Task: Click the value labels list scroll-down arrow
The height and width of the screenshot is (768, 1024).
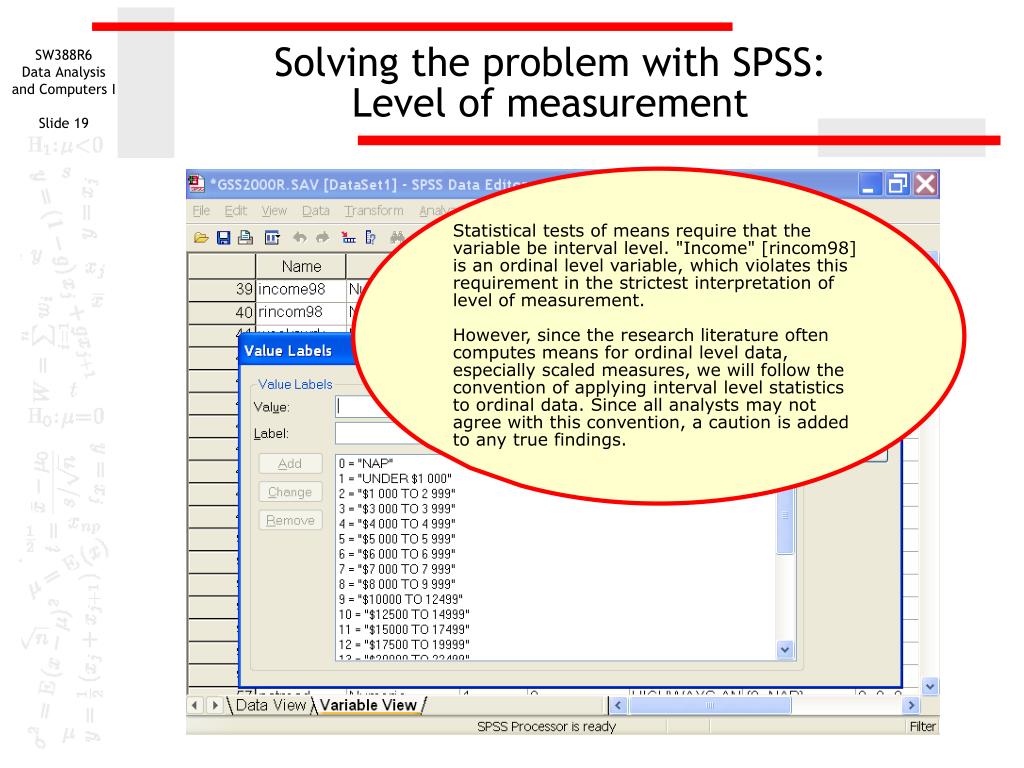Action: [785, 650]
